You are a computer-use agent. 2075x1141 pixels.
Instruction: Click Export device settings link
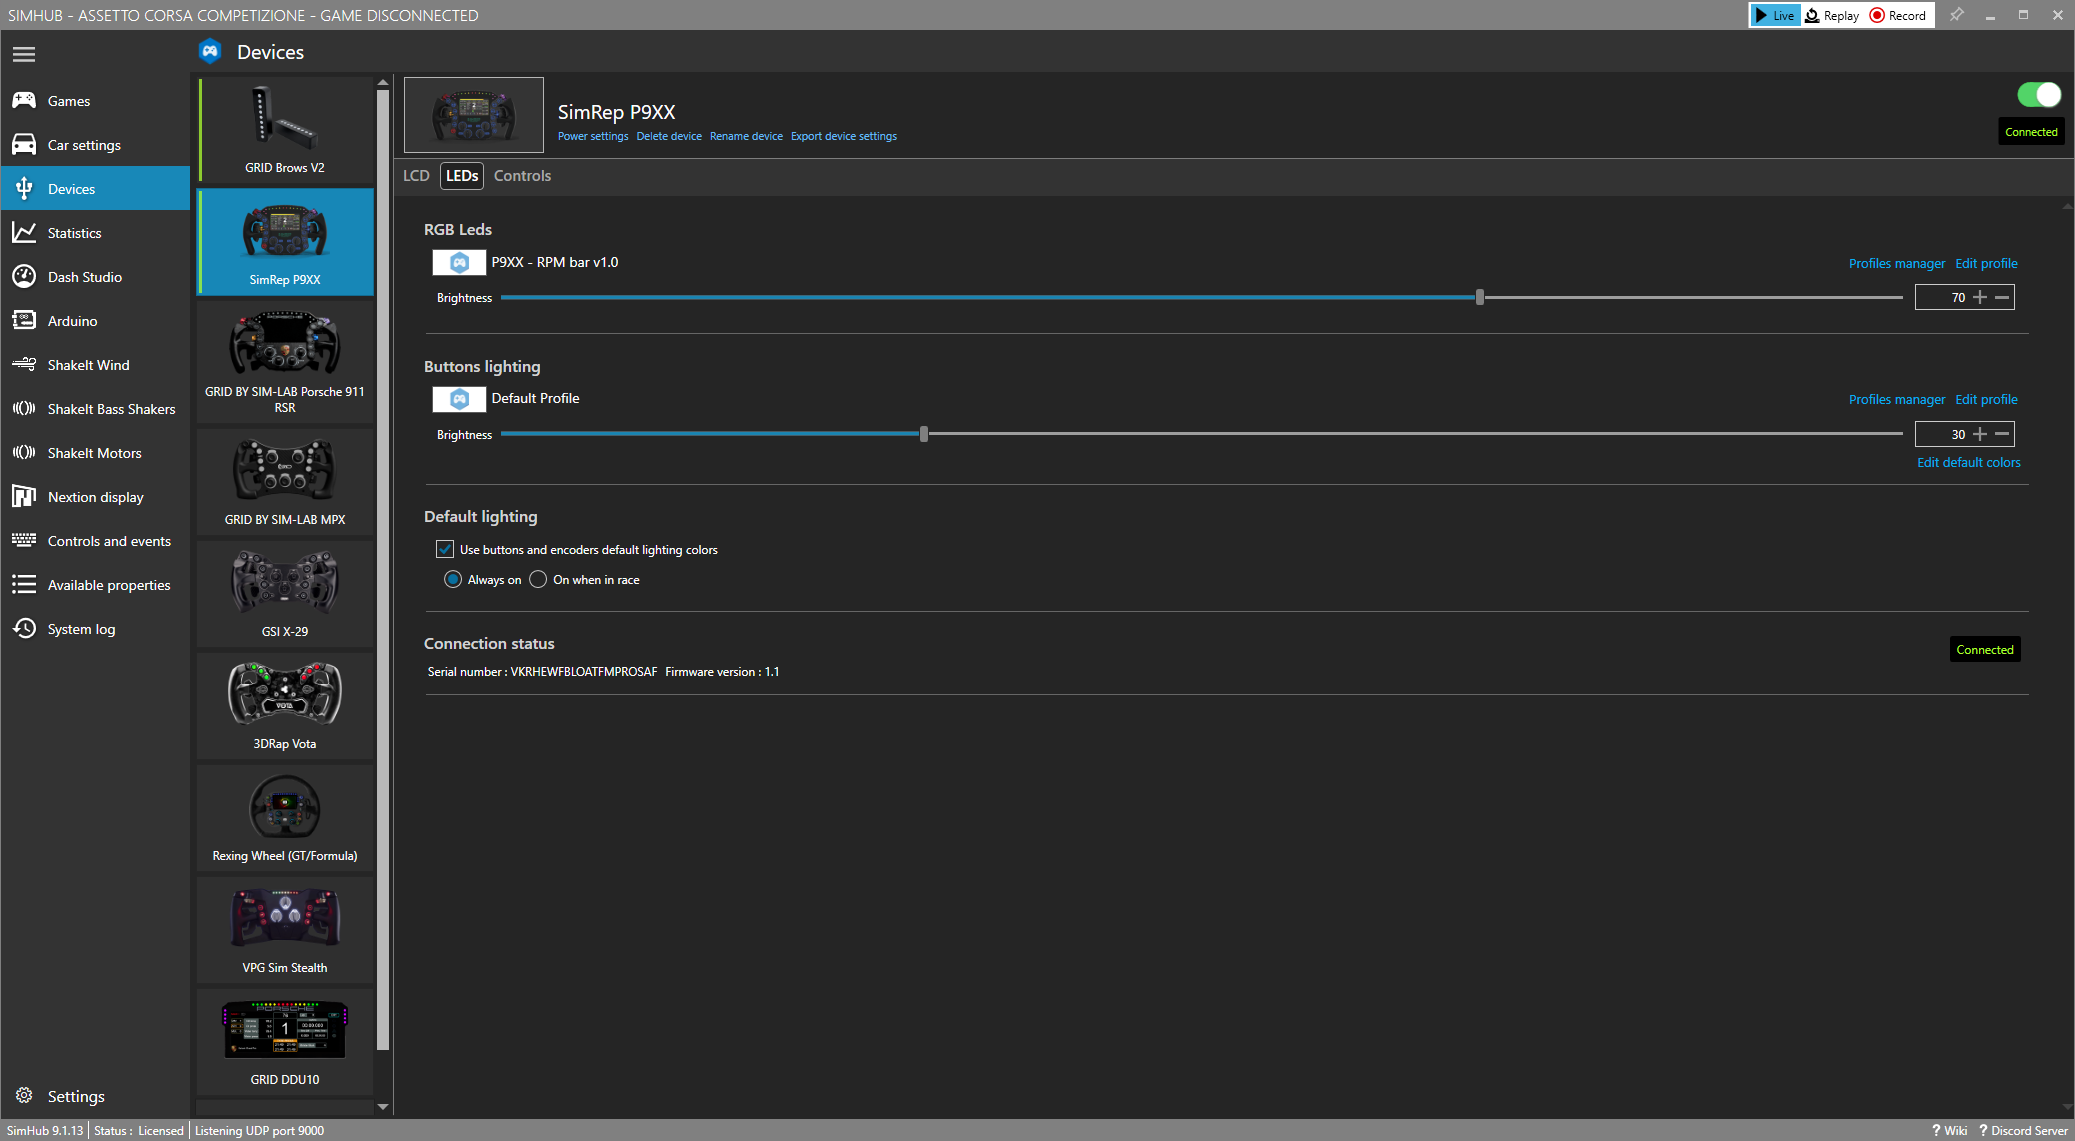tap(844, 136)
